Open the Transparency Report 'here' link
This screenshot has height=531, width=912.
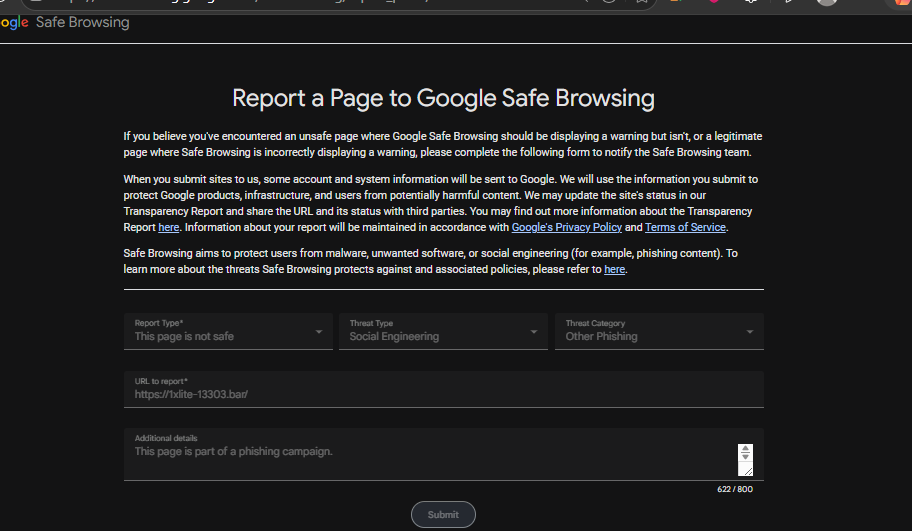(169, 227)
